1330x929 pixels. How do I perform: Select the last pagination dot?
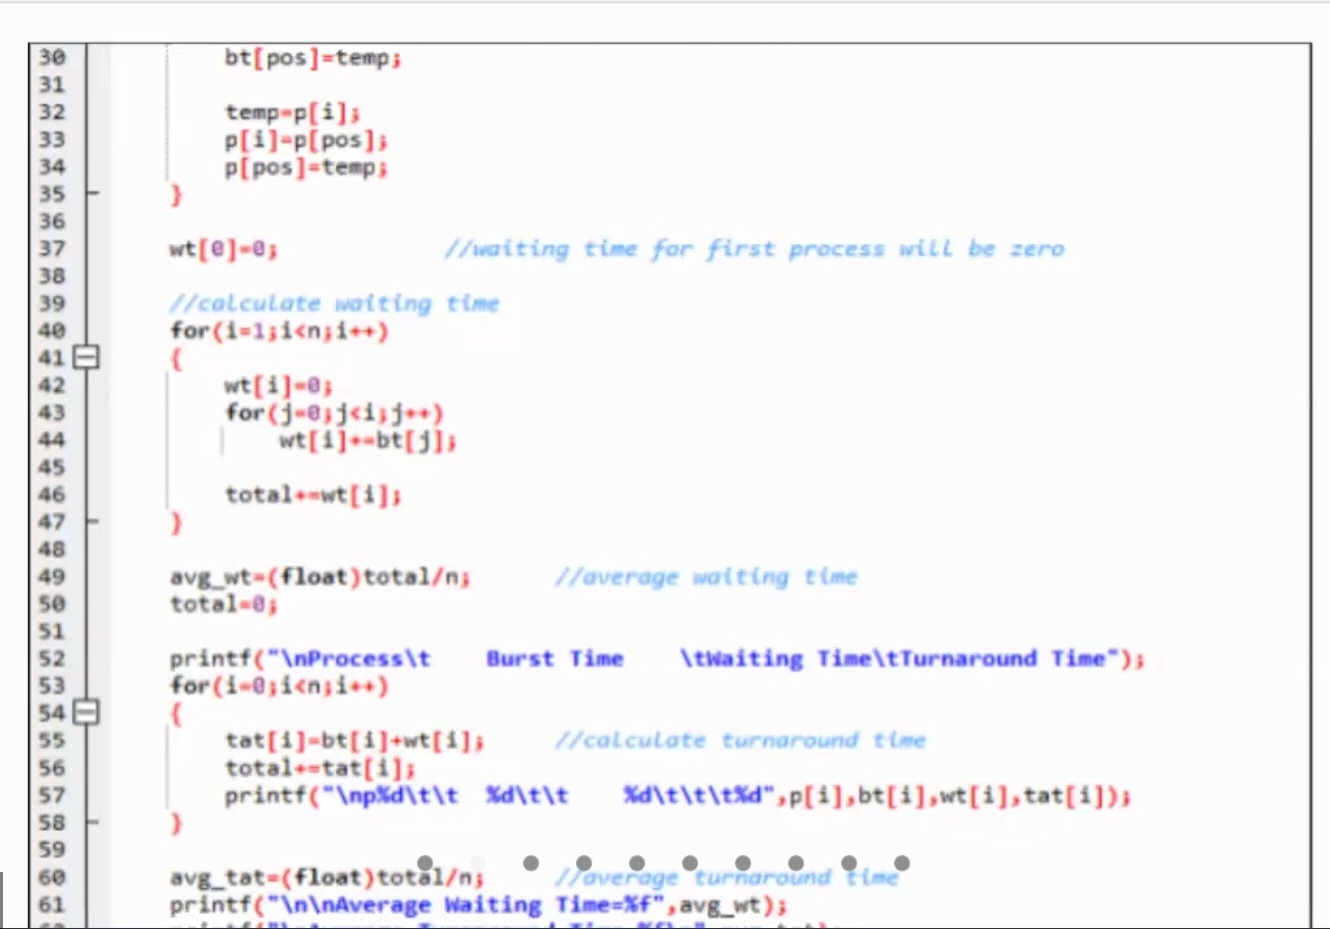click(x=902, y=863)
